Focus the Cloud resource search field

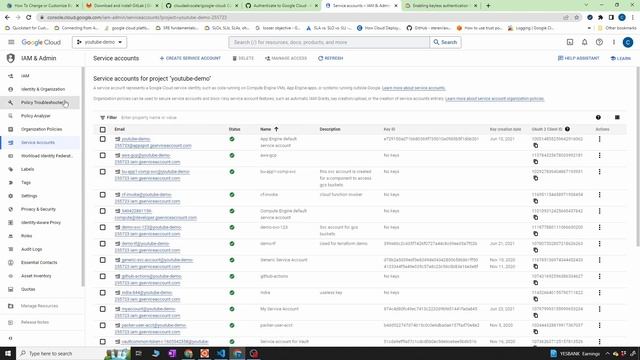coord(329,42)
